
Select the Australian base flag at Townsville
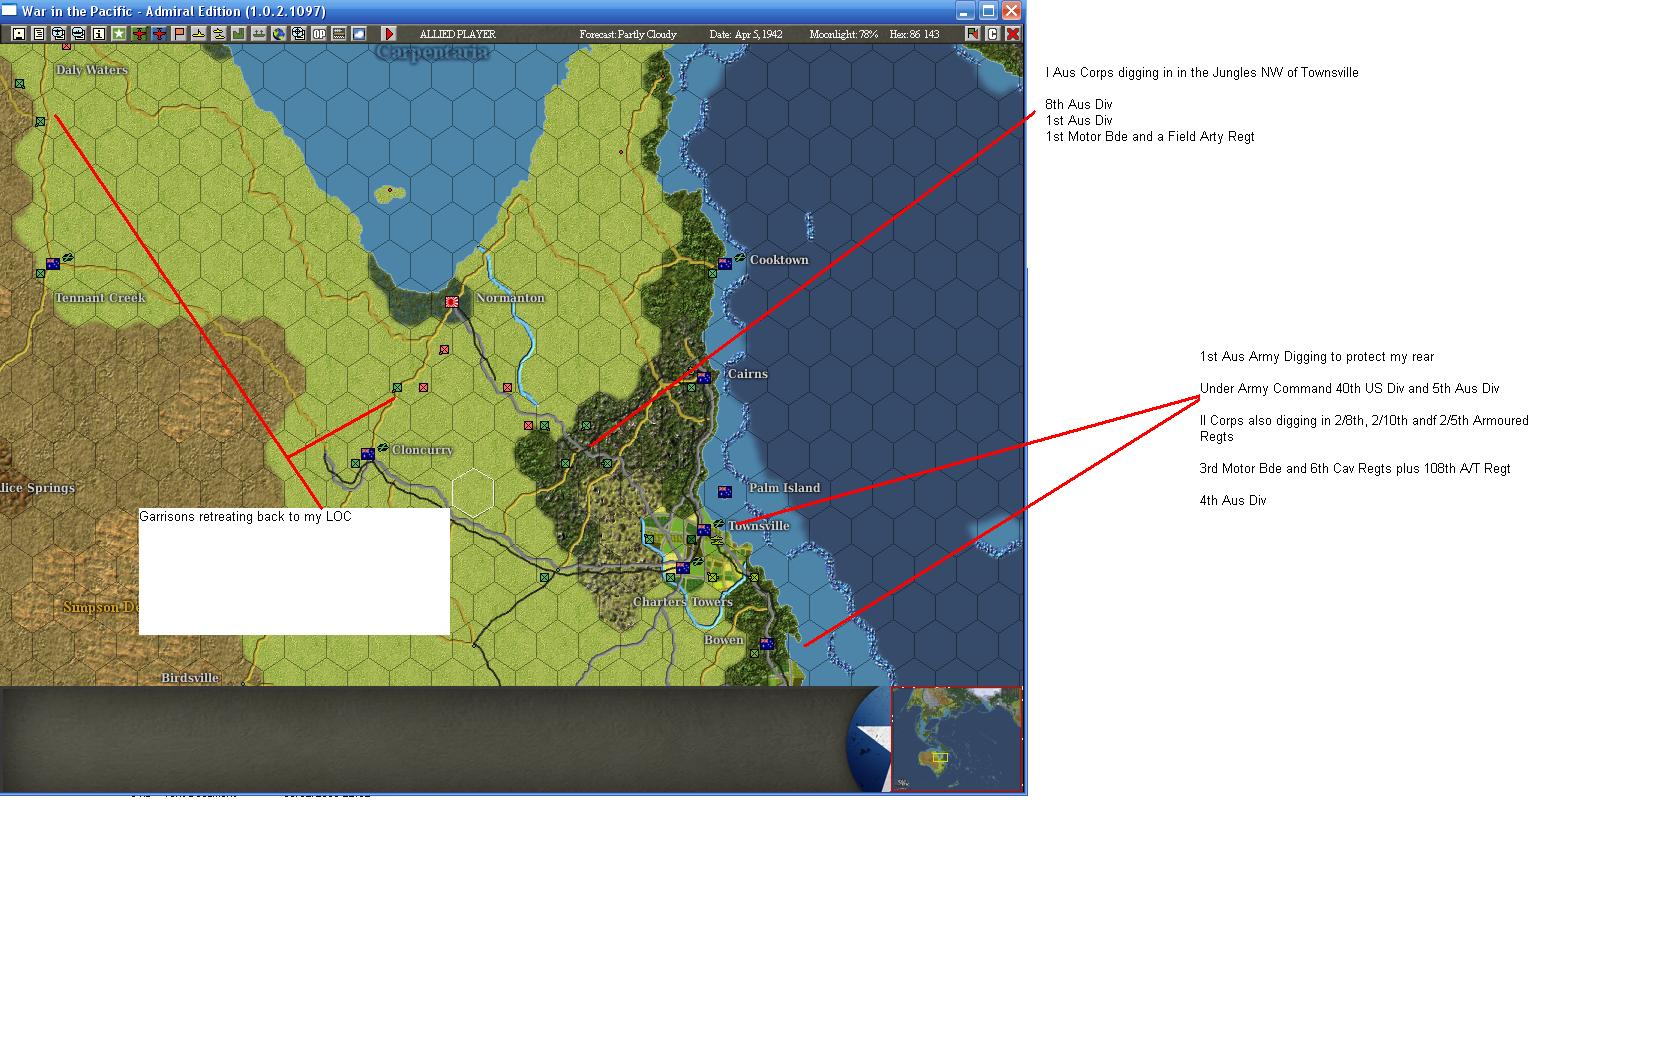pos(704,530)
